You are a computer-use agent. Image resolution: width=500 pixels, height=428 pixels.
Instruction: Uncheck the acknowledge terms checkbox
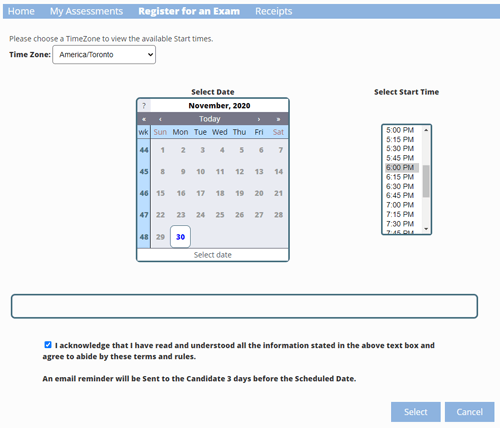click(x=48, y=345)
